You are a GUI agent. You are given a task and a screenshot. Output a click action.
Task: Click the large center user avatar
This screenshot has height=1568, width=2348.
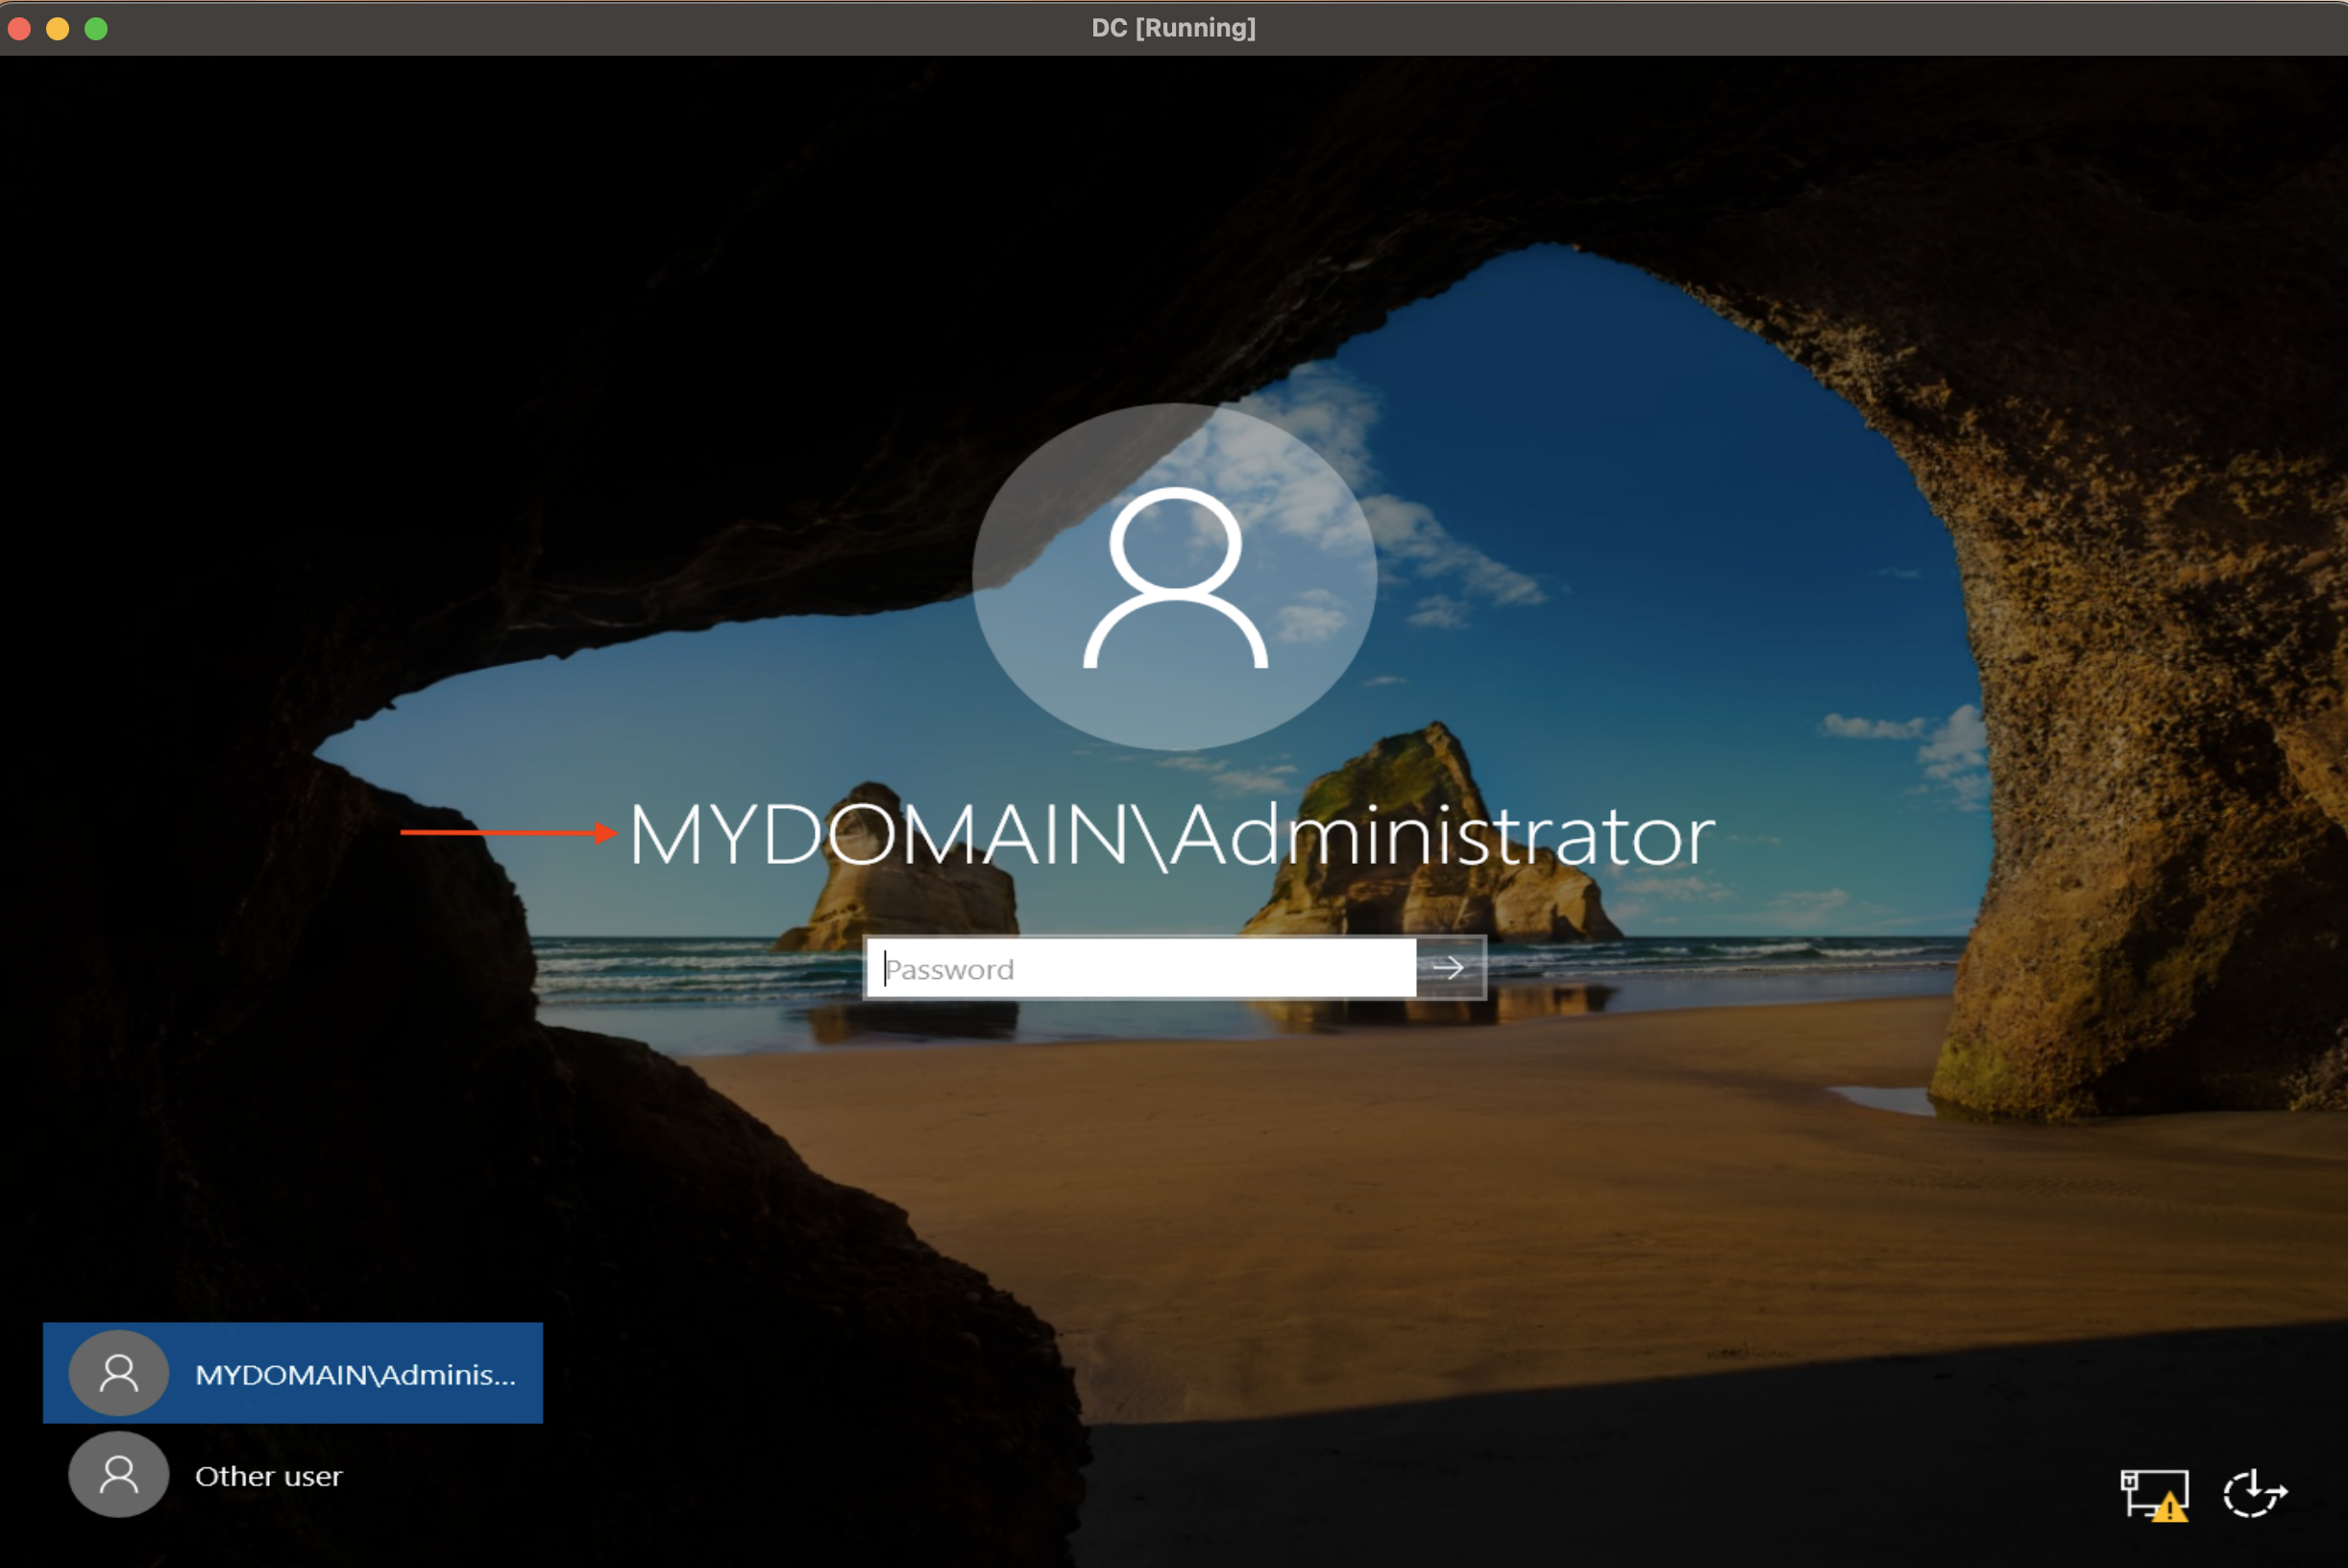pos(1174,577)
